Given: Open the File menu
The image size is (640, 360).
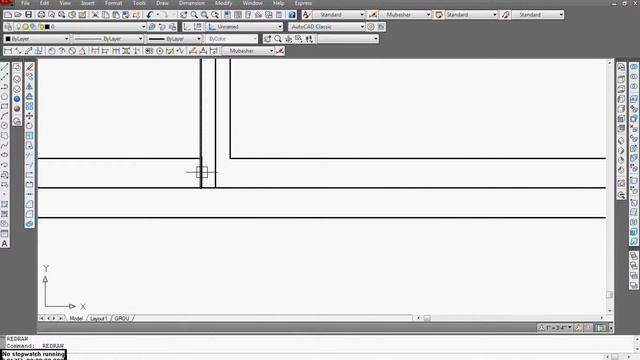Looking at the screenshot, I should coord(25,3).
